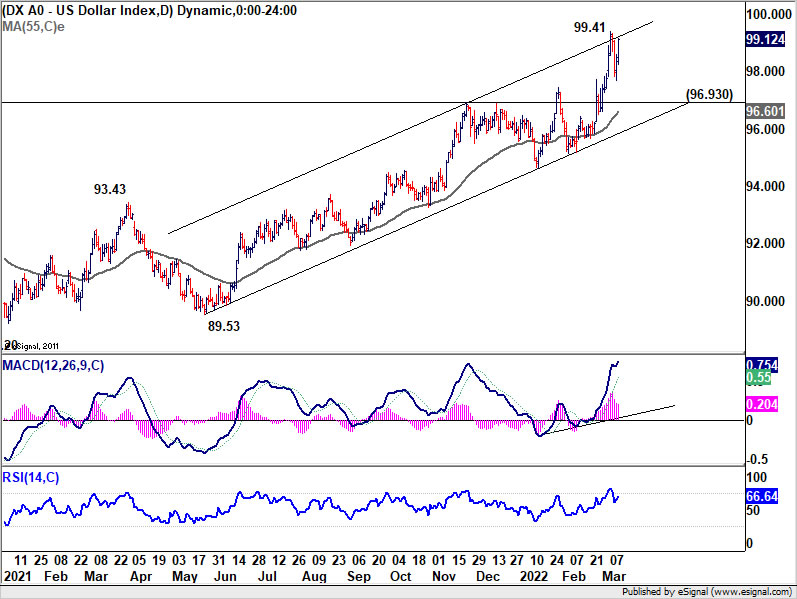Select the MACD value tag 0.754
The width and height of the screenshot is (797, 599).
[x=761, y=365]
